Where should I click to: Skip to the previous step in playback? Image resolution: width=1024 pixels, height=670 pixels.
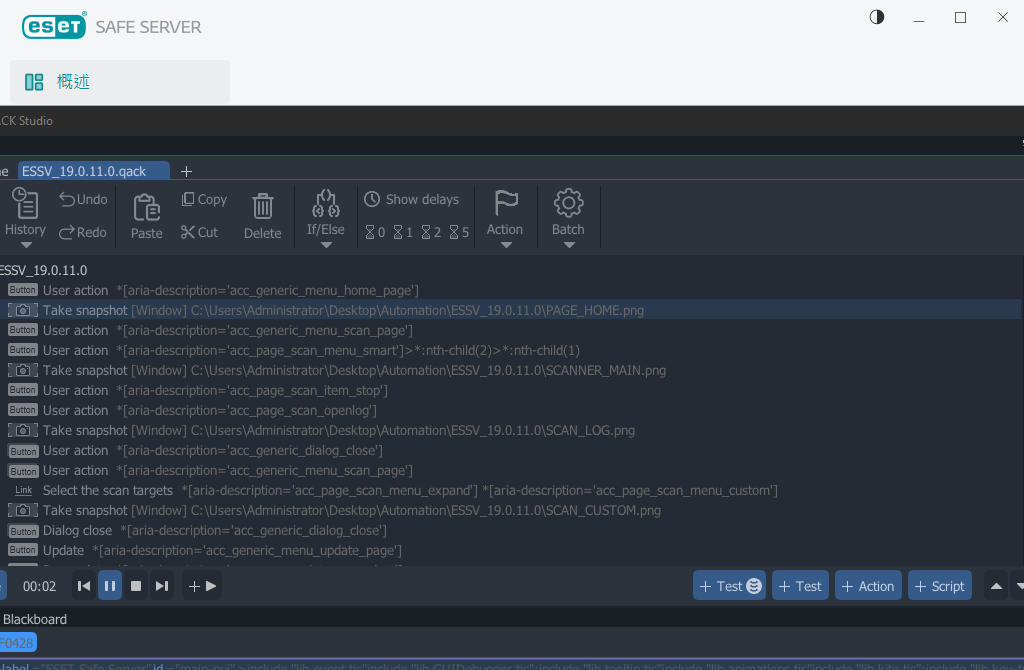[x=84, y=586]
